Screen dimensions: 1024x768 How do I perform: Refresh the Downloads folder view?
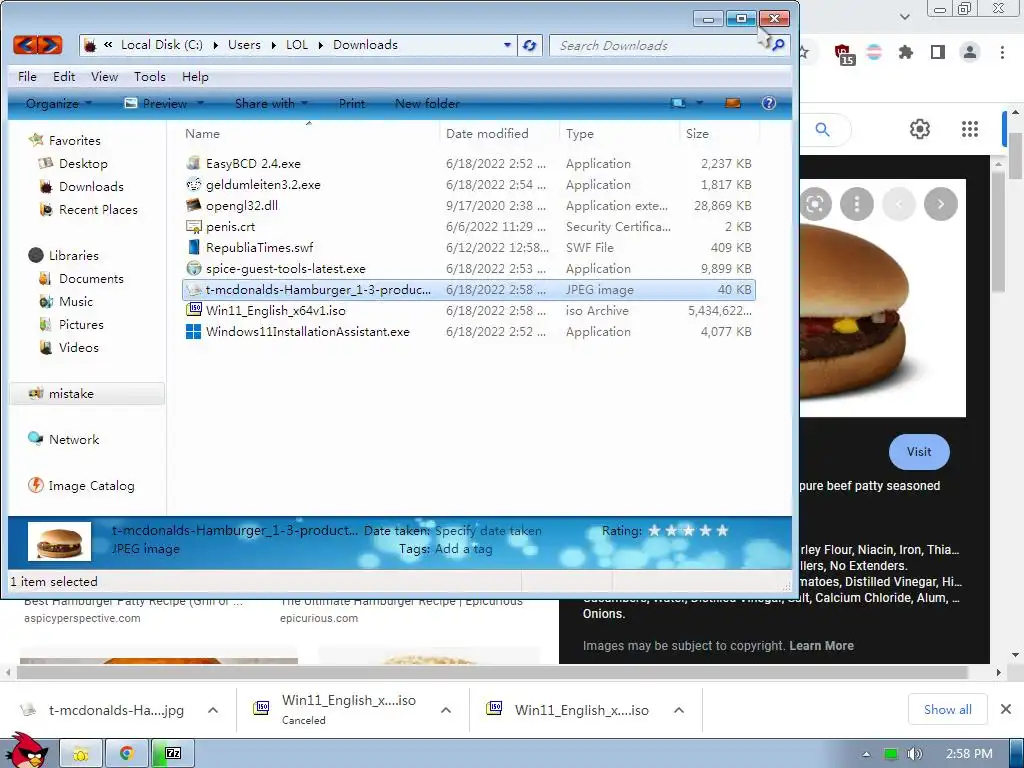coord(530,45)
